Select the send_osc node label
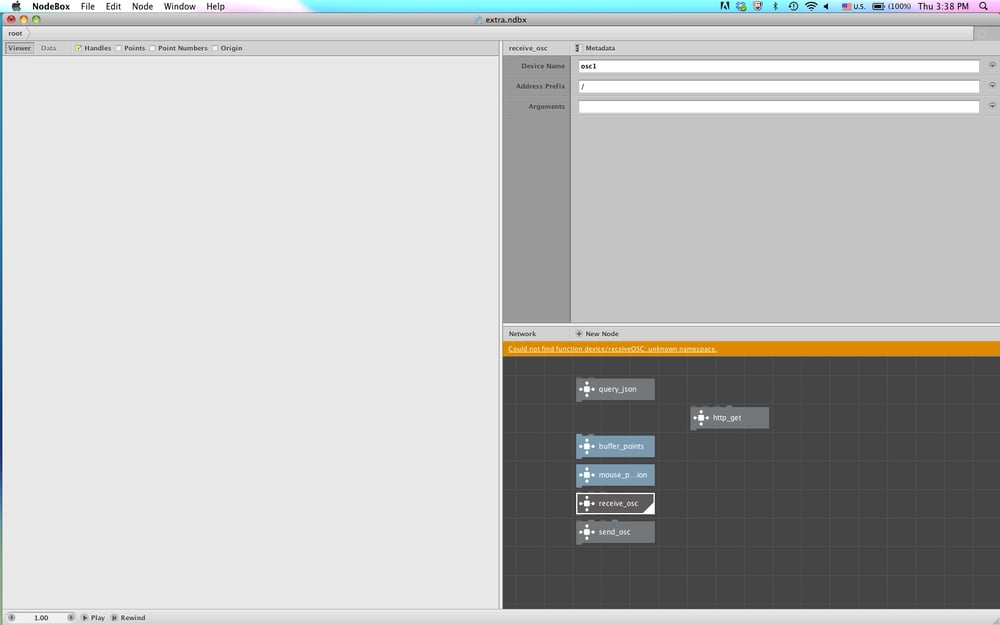This screenshot has width=1000, height=625. point(614,532)
